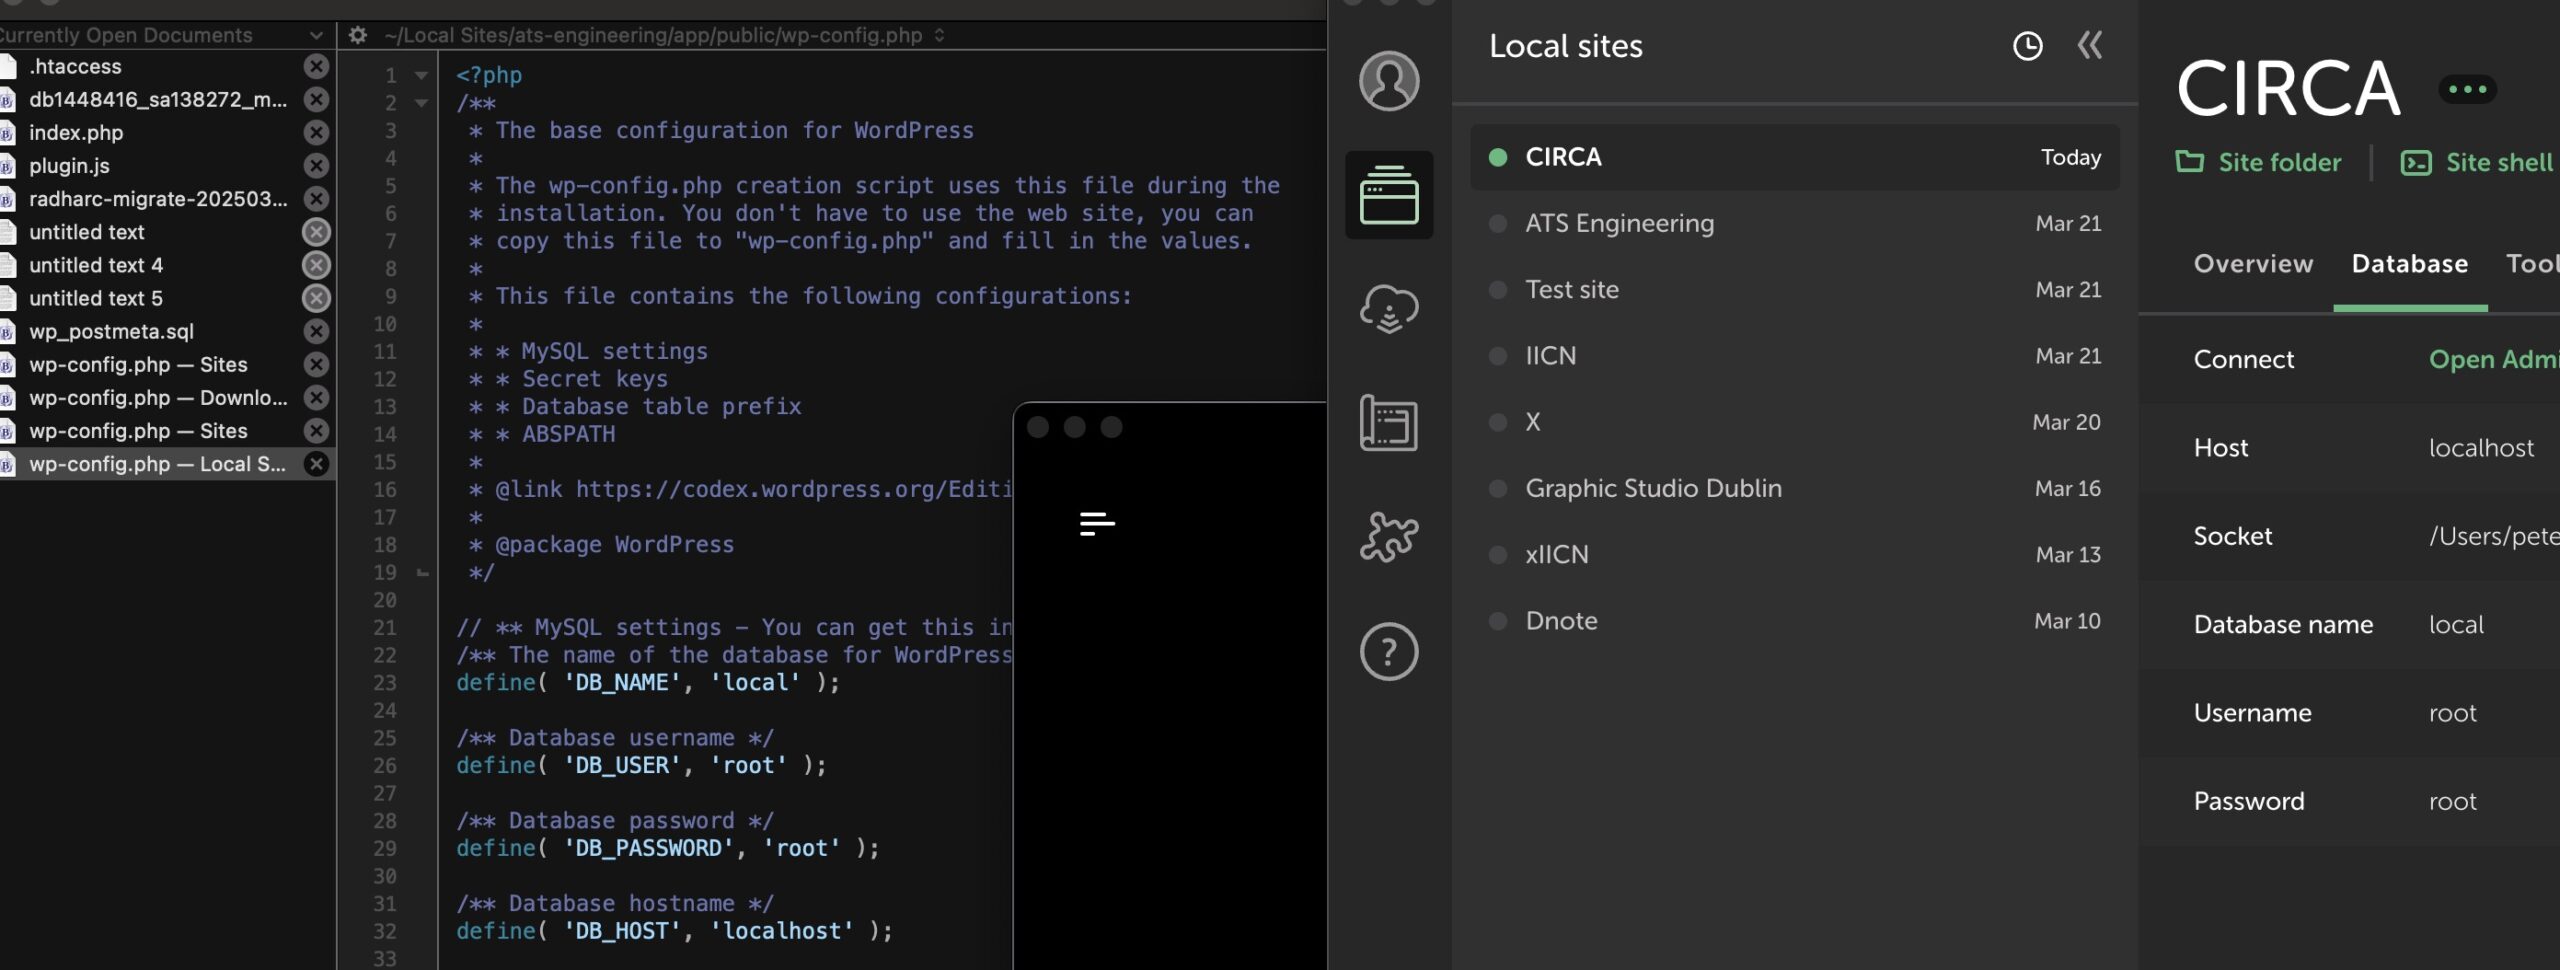The width and height of the screenshot is (2560, 970).
Task: Open index.php in document list
Action: click(x=76, y=133)
